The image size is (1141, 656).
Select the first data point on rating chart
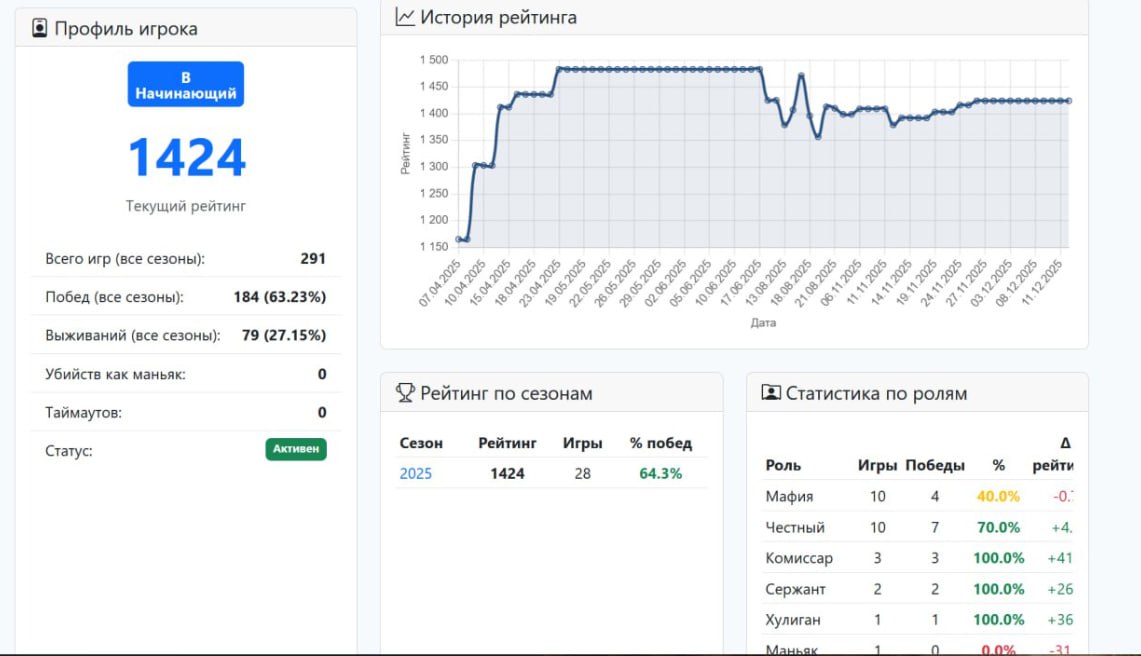[459, 239]
